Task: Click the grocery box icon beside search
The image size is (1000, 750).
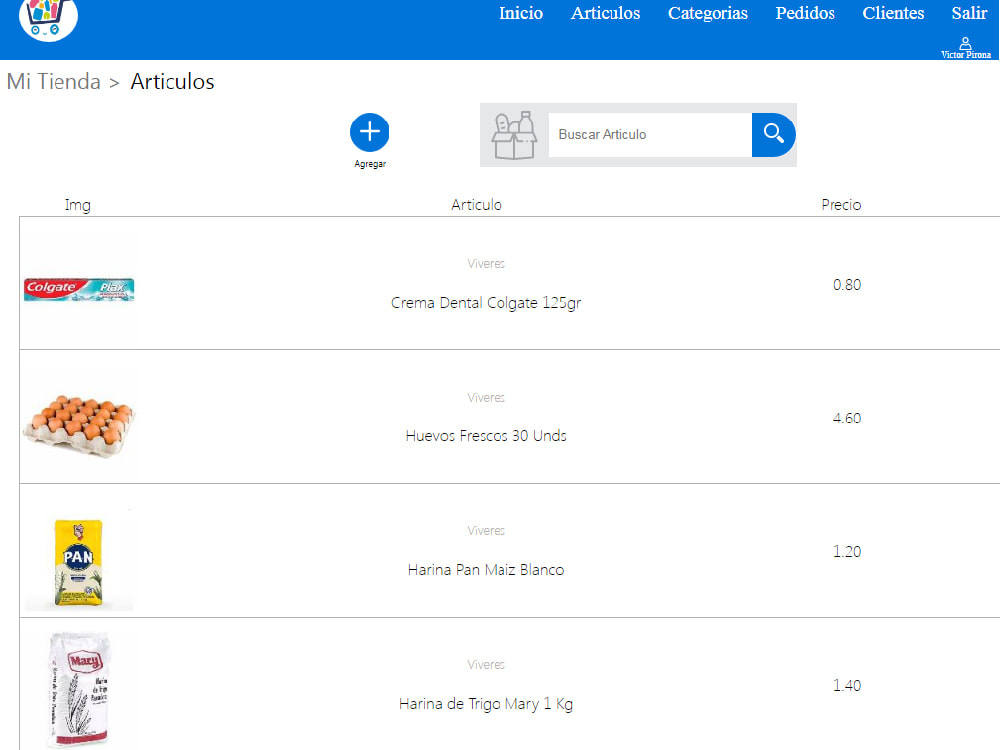Action: coord(514,135)
